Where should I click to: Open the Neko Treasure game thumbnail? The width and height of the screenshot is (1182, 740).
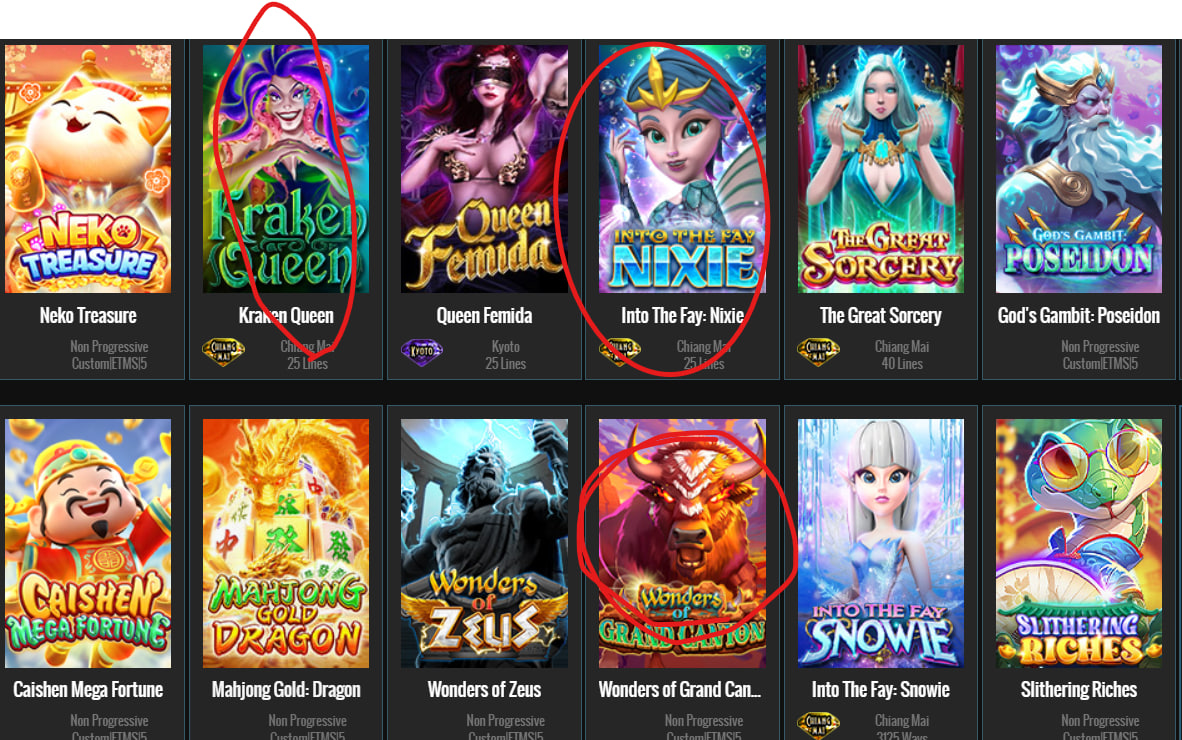coord(87,169)
